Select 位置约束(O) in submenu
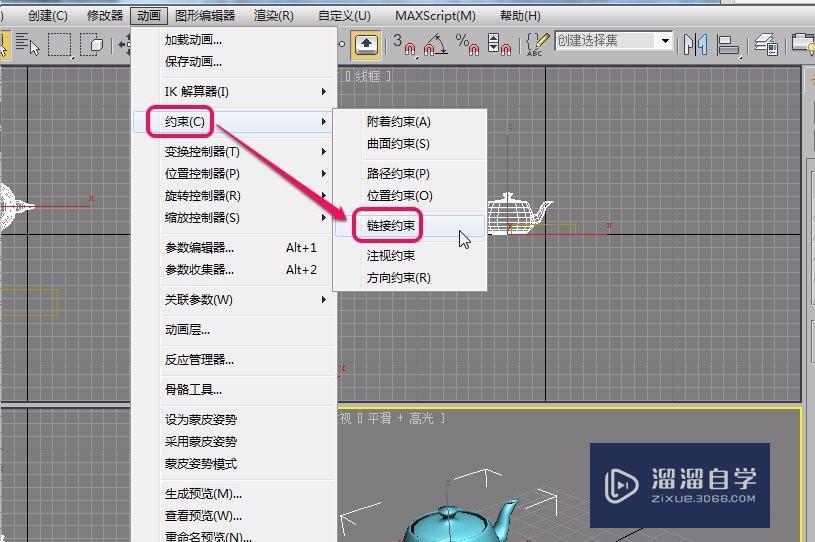The width and height of the screenshot is (815, 542). tap(410, 196)
